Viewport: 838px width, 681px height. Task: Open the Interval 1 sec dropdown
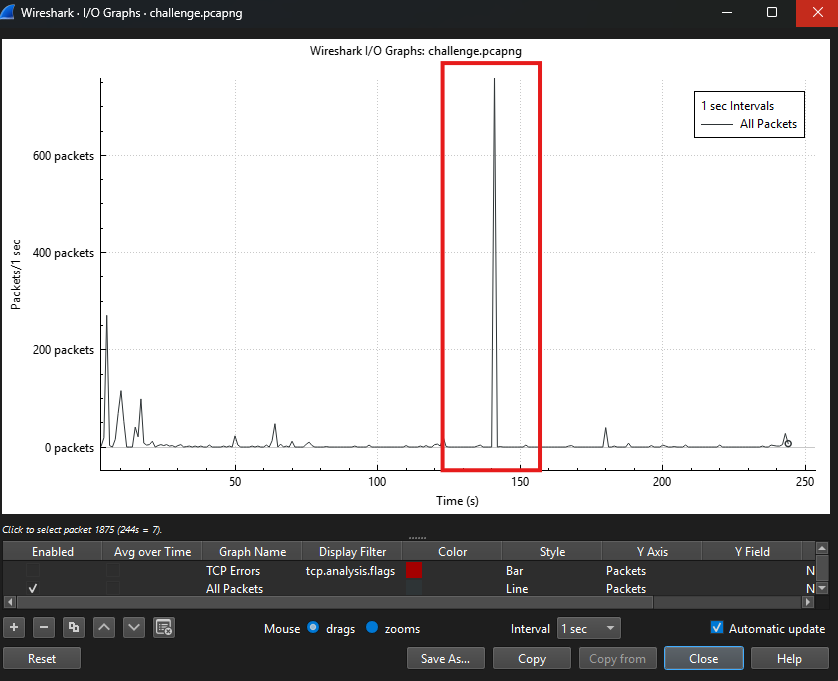(x=588, y=628)
